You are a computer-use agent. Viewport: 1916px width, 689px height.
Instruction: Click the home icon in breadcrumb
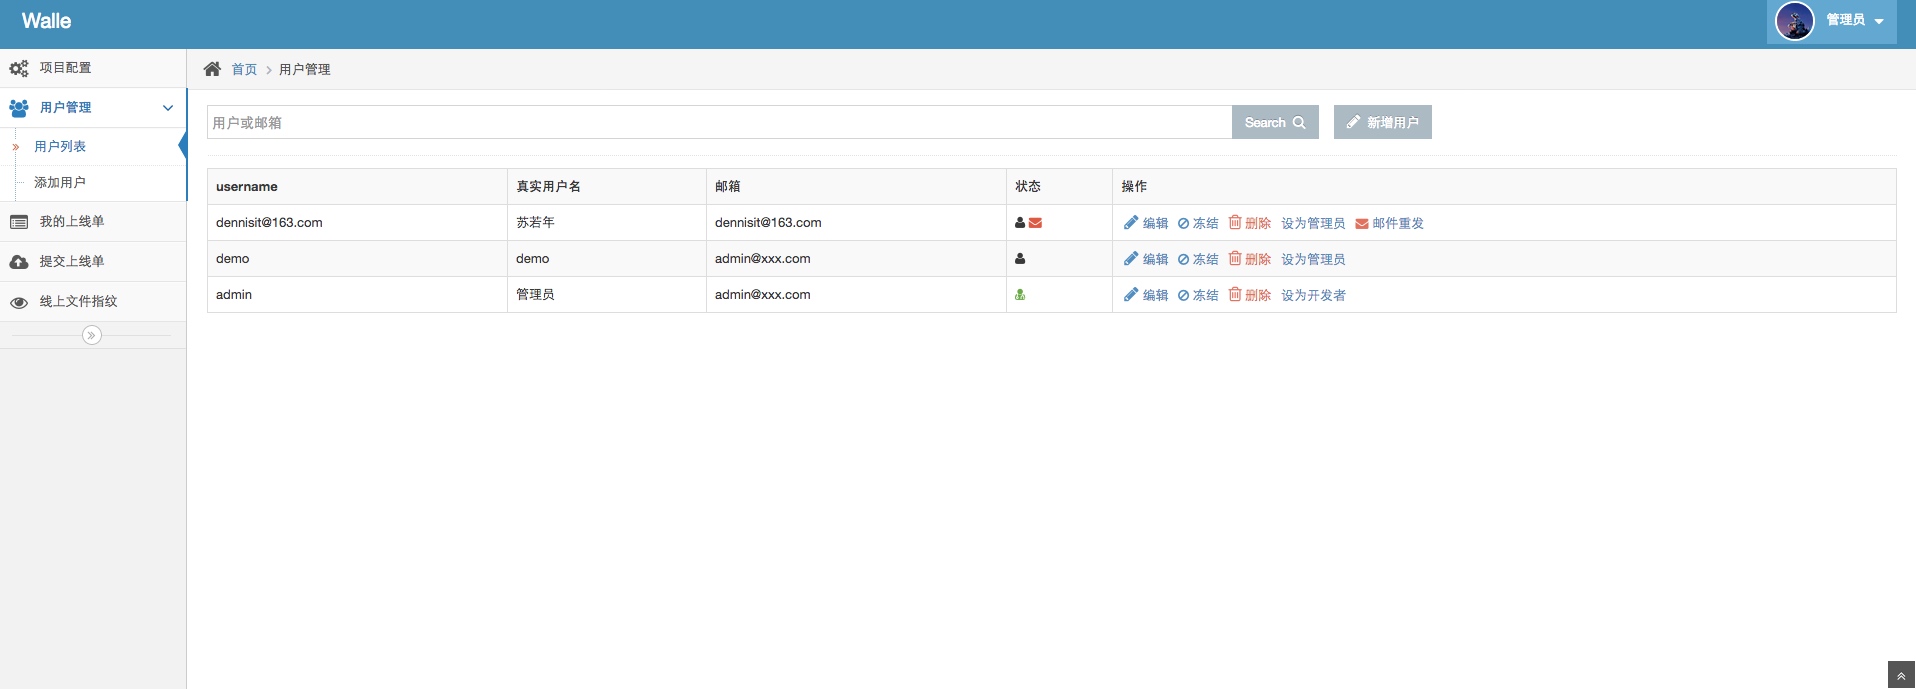212,69
